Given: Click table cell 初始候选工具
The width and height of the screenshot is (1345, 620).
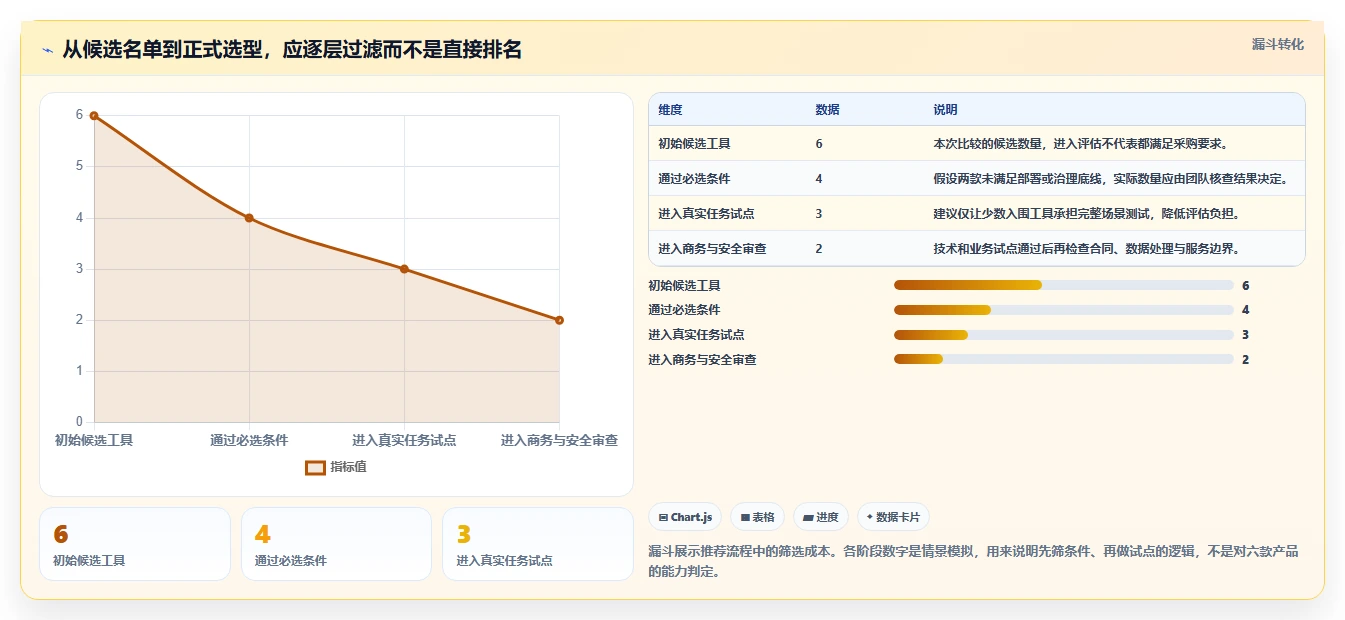Looking at the screenshot, I should point(694,144).
